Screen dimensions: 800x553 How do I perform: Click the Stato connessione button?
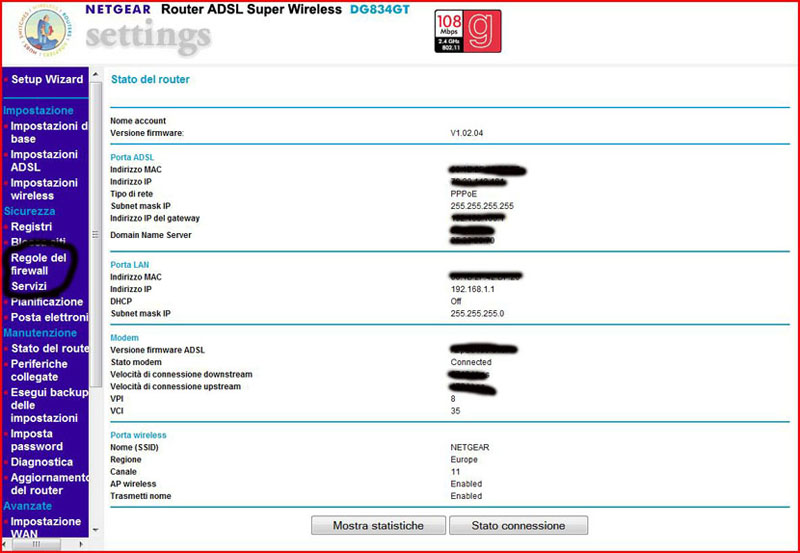518,525
